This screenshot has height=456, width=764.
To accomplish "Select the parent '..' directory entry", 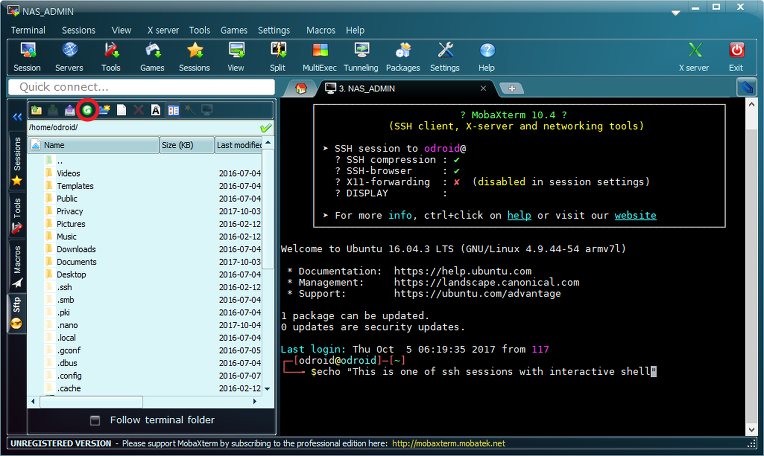I will 59,161.
